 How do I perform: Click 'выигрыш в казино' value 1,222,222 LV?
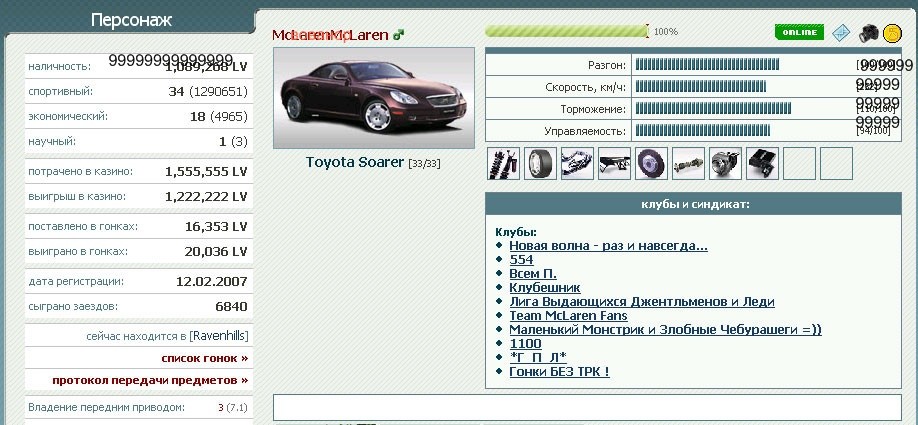coord(206,197)
